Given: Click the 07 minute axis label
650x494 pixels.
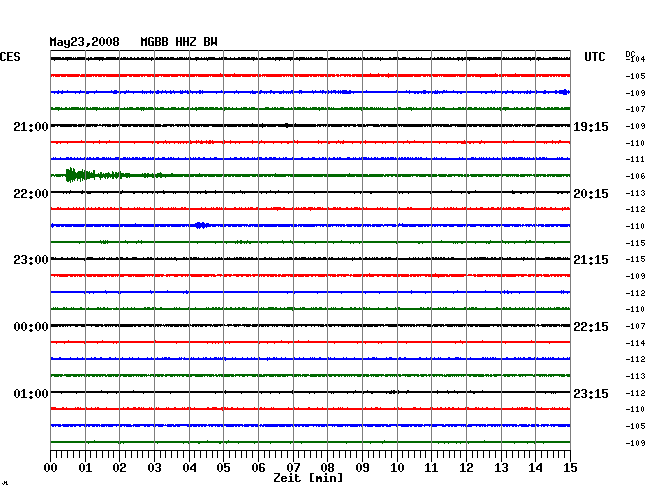Looking at the screenshot, I should point(293,468).
